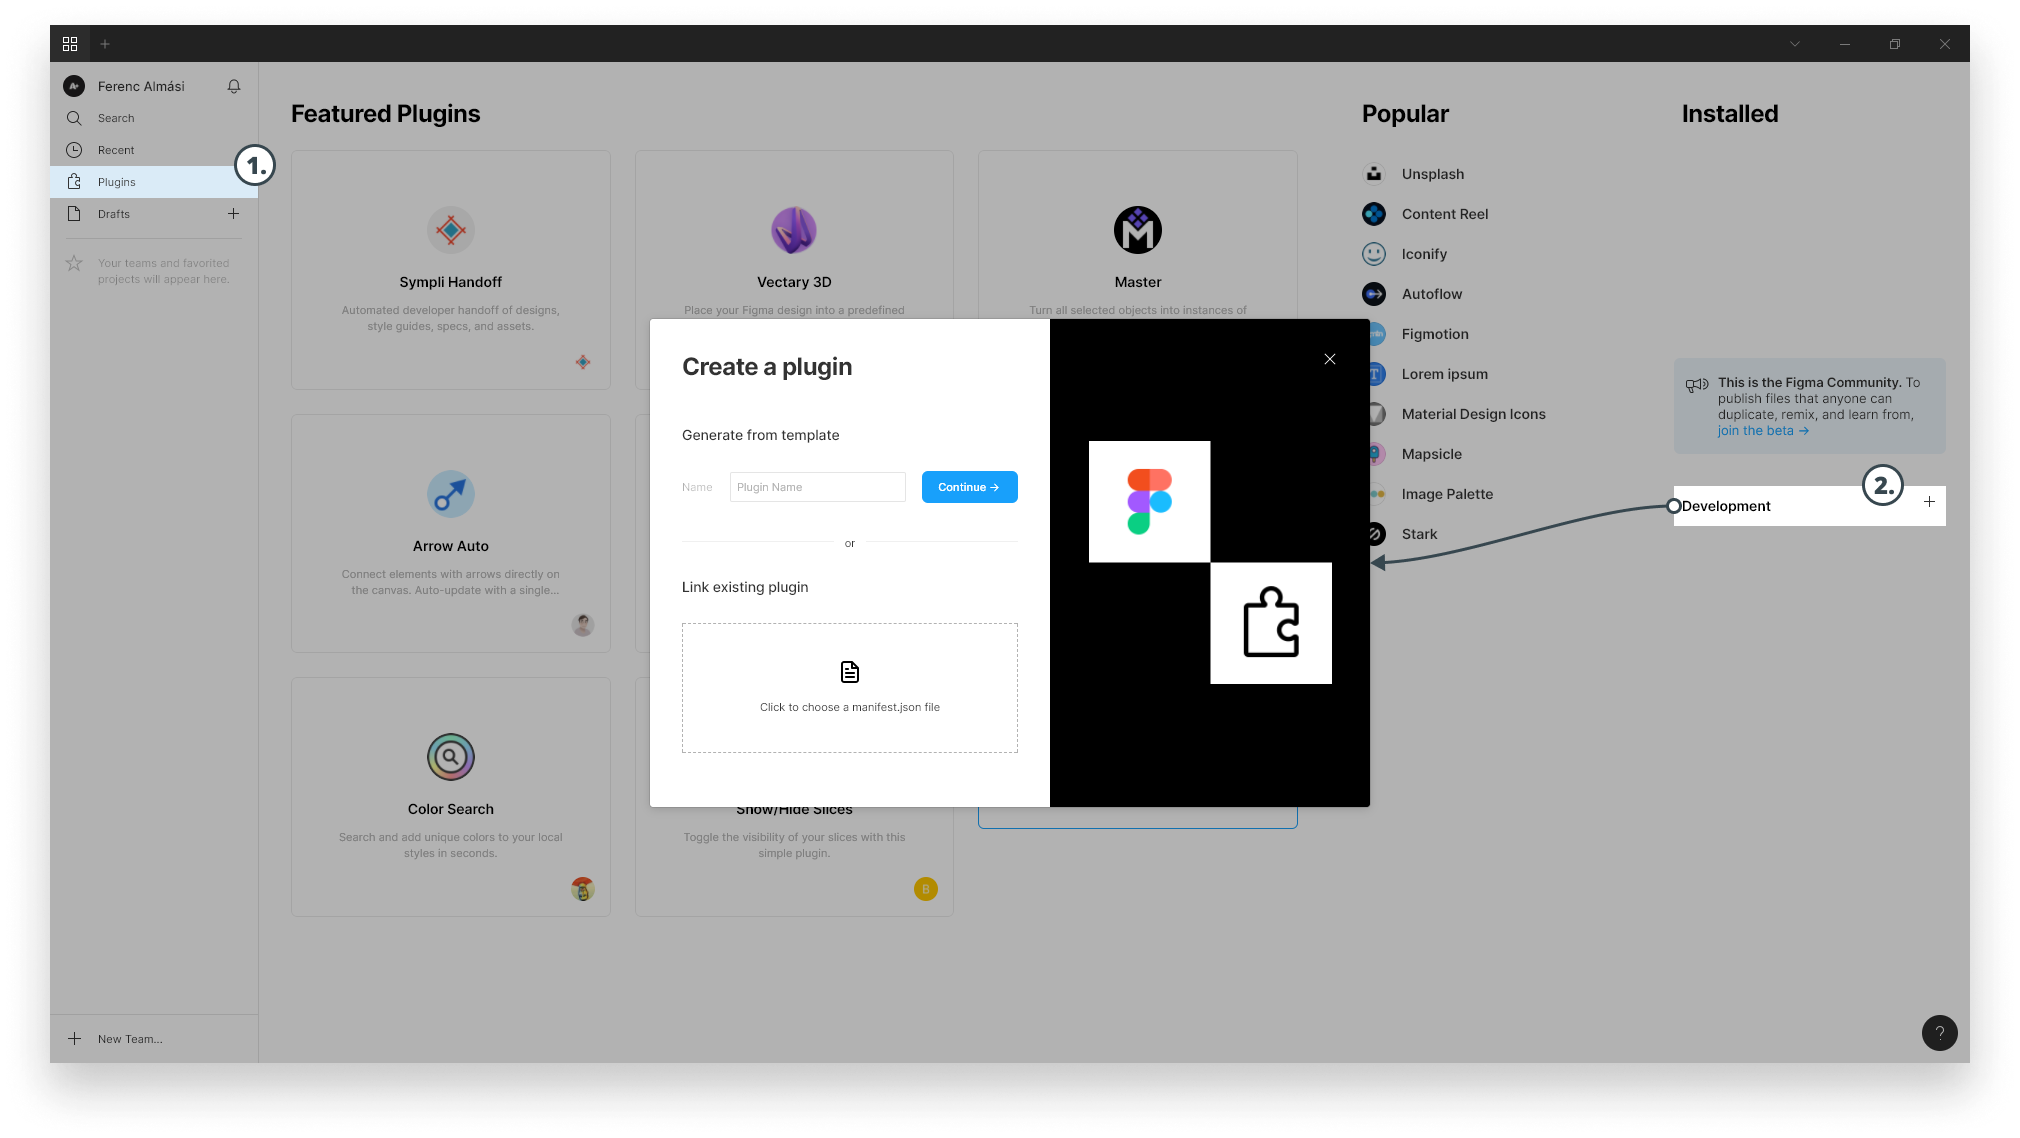
Task: Toggle bell notification icon on
Action: tap(233, 86)
